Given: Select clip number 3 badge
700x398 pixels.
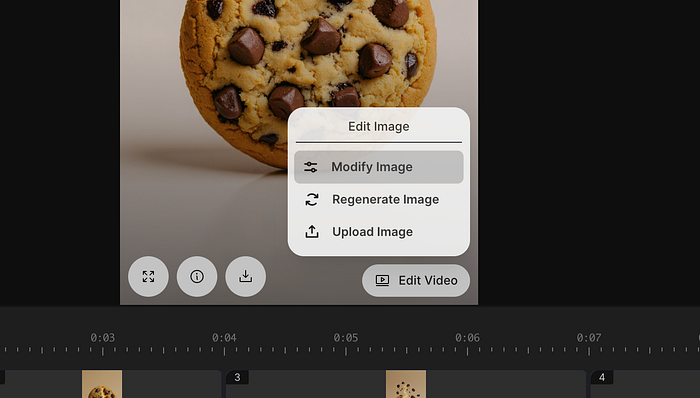Looking at the screenshot, I should [238, 377].
